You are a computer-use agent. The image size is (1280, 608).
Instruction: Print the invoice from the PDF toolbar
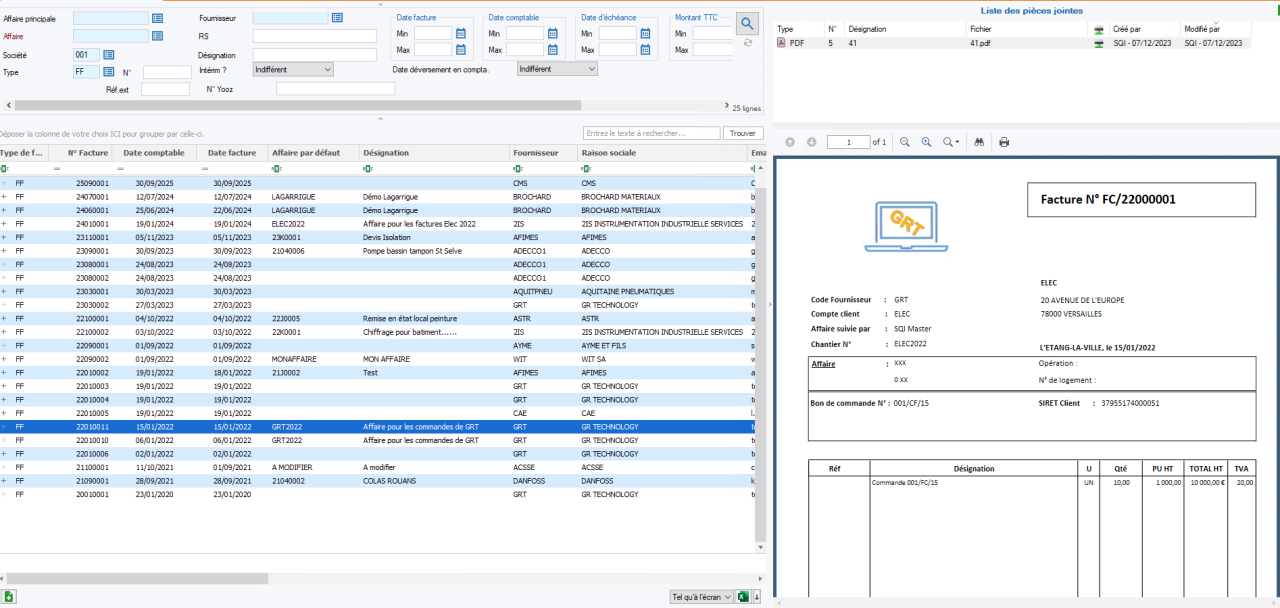(x=1004, y=142)
